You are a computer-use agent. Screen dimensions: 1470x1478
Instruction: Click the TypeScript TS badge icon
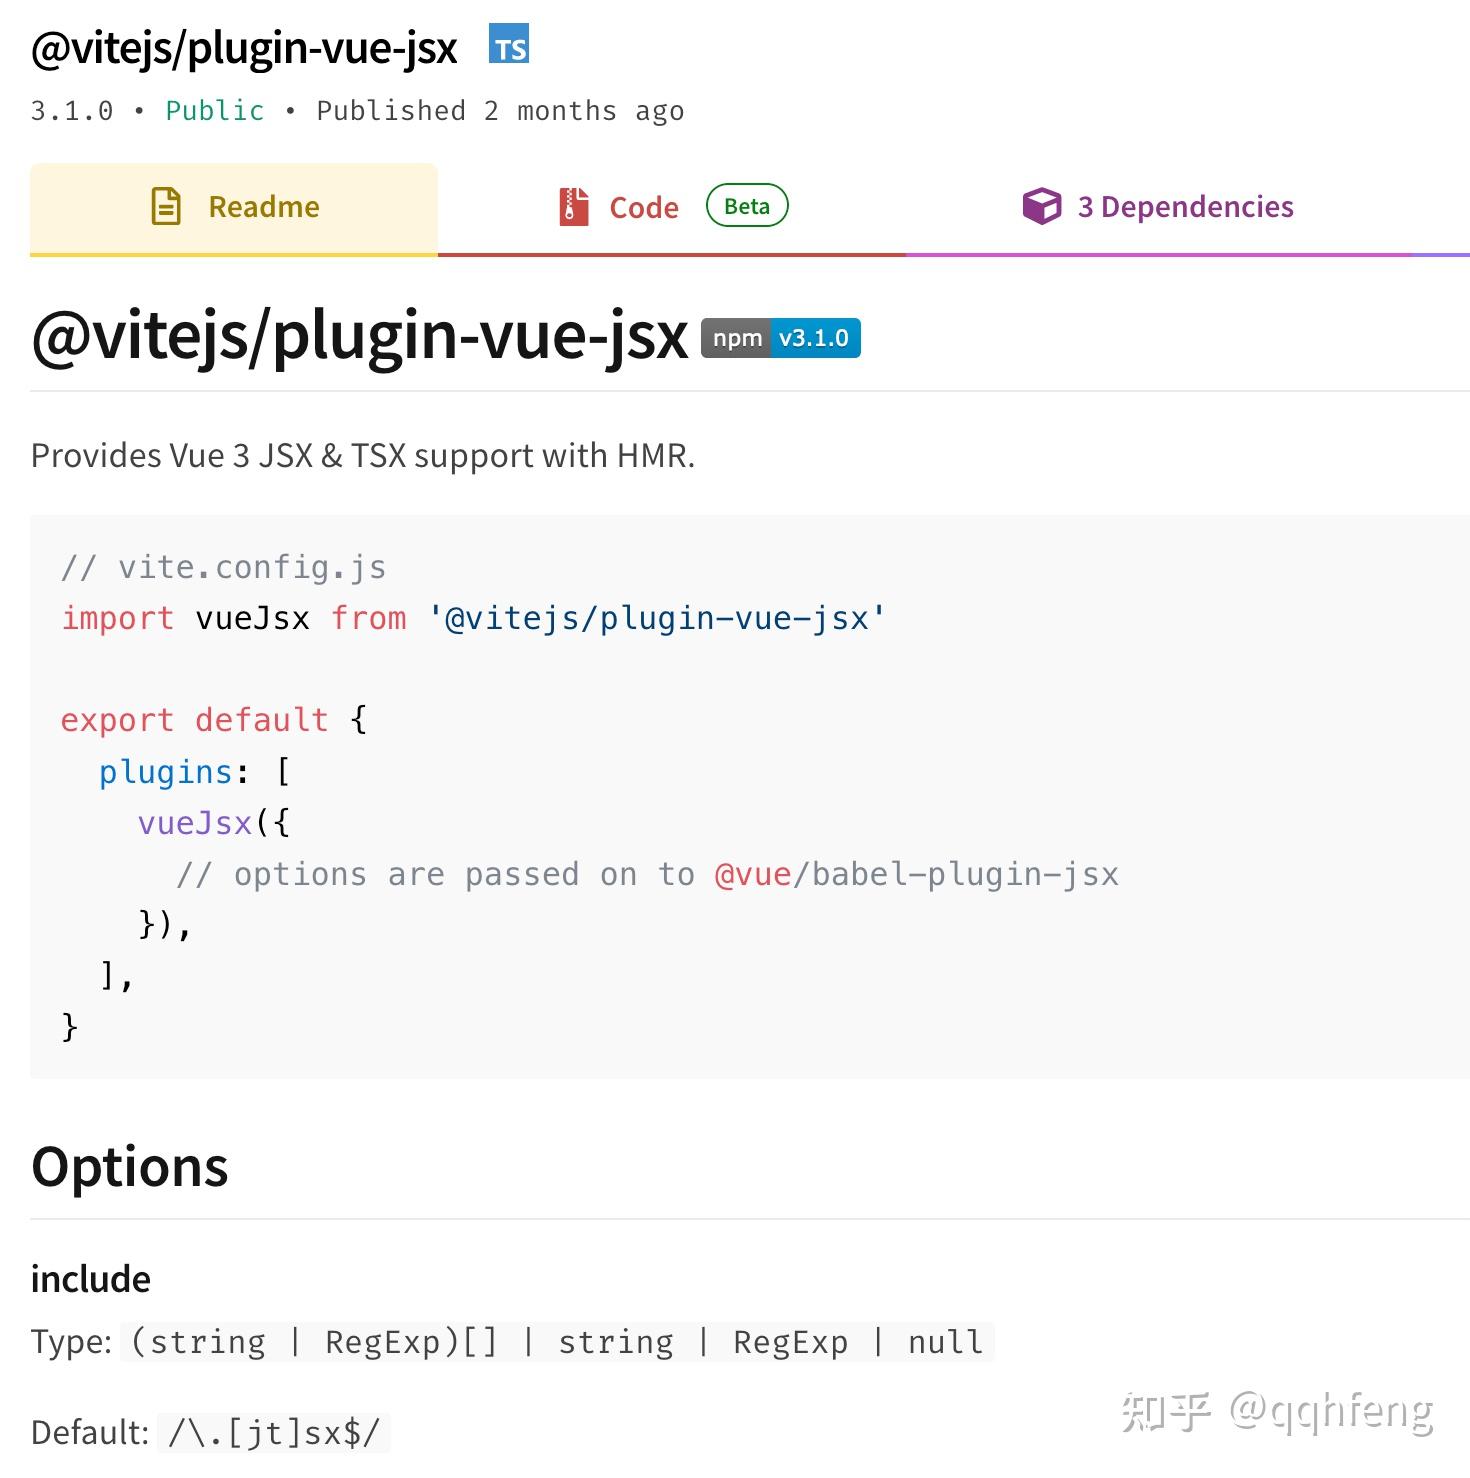point(509,44)
